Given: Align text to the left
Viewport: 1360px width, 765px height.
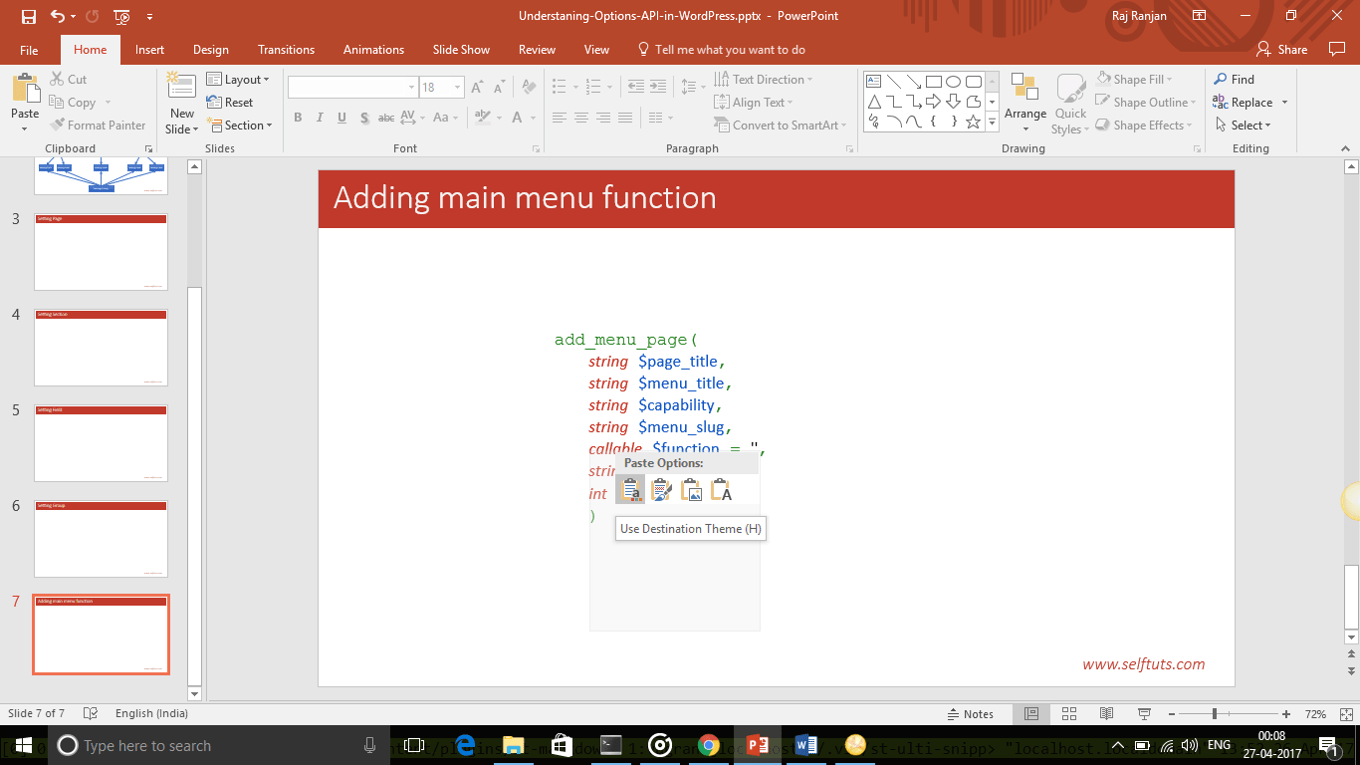Looking at the screenshot, I should 559,118.
